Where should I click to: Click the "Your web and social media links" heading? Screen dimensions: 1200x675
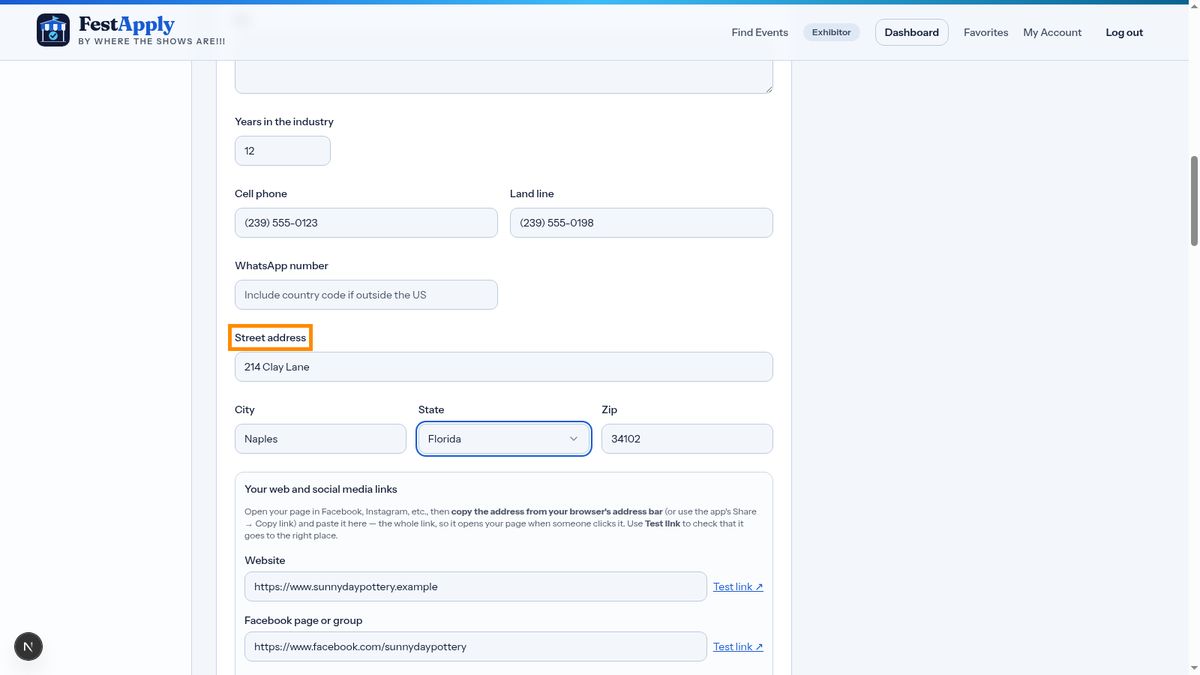click(321, 489)
